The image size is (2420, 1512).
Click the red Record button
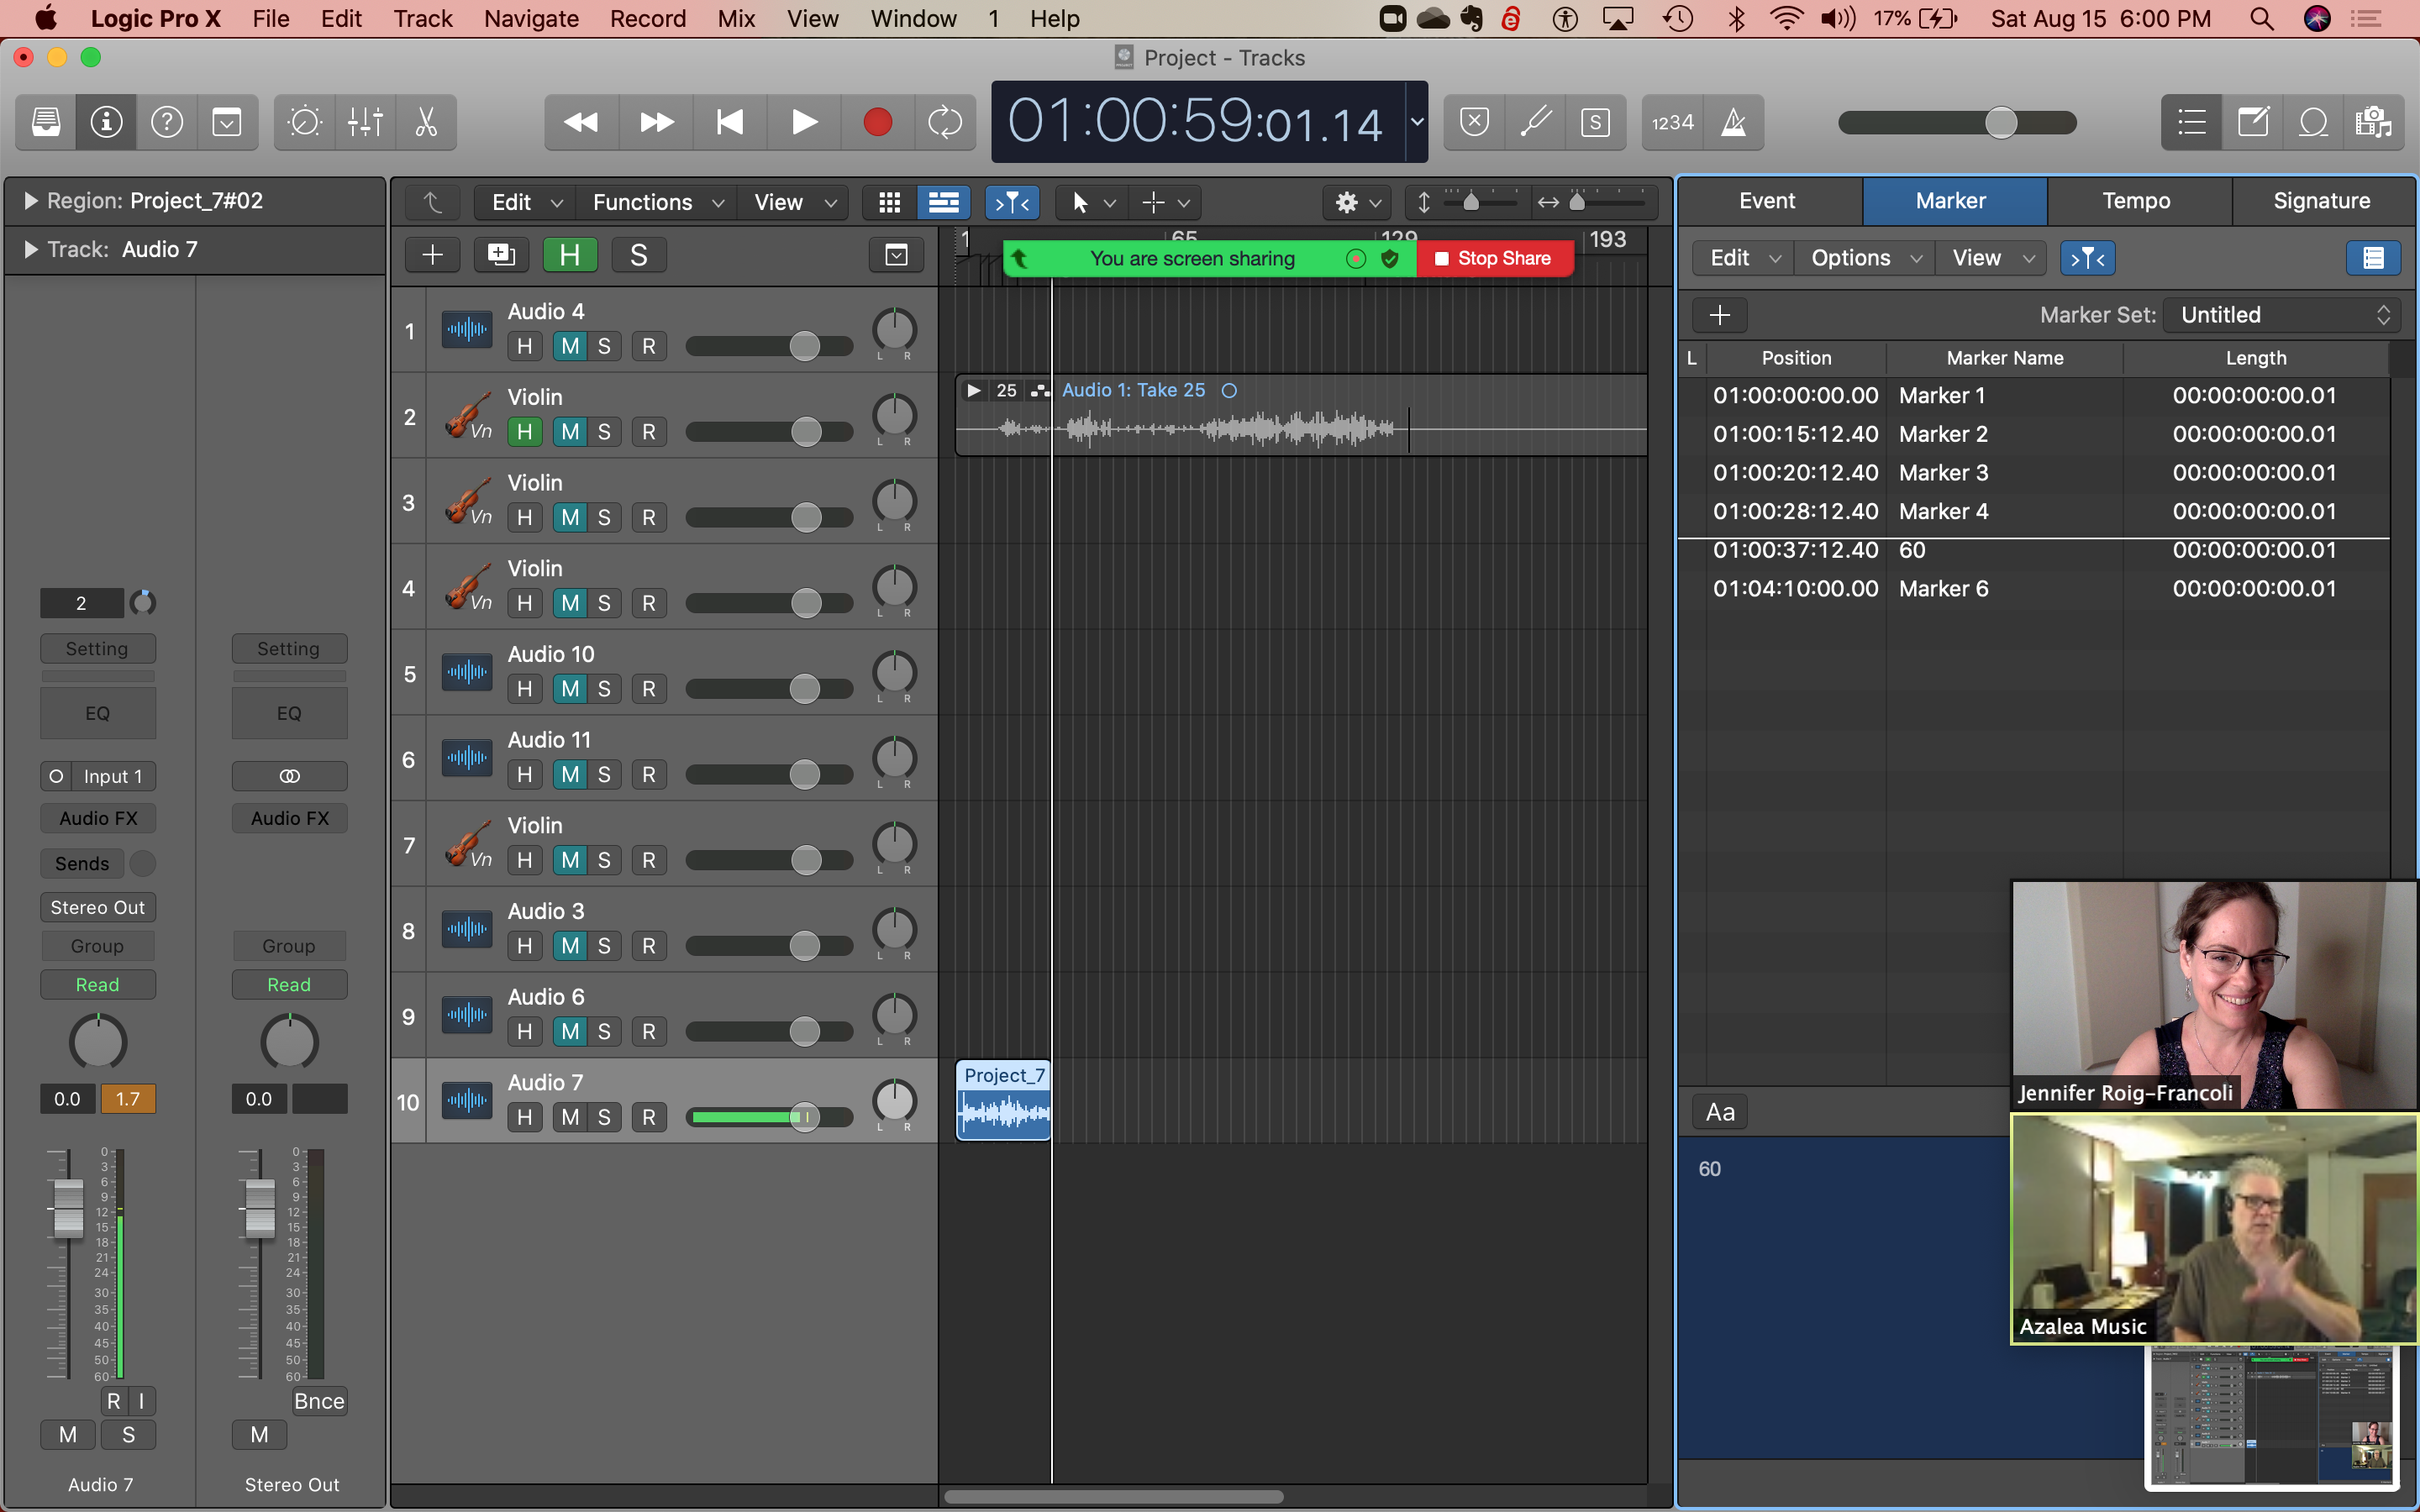pos(878,122)
